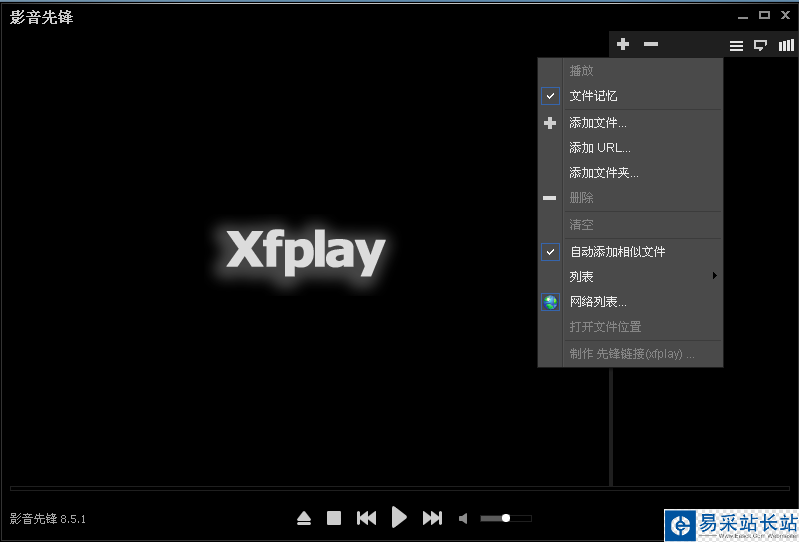Image resolution: width=799 pixels, height=542 pixels.
Task: Click the screen icon beside the bars icon
Action: pos(761,45)
